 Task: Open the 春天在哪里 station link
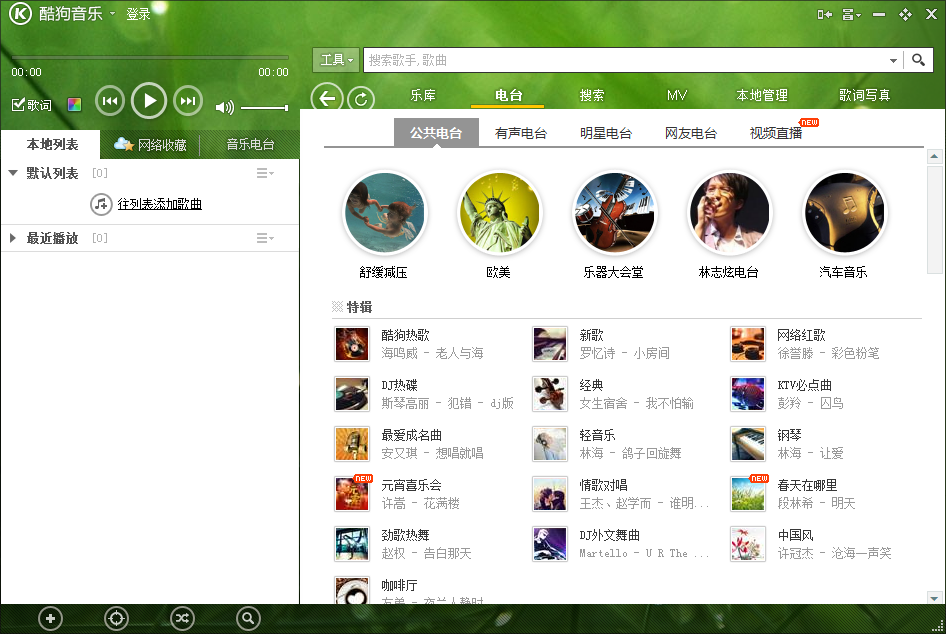coord(807,485)
